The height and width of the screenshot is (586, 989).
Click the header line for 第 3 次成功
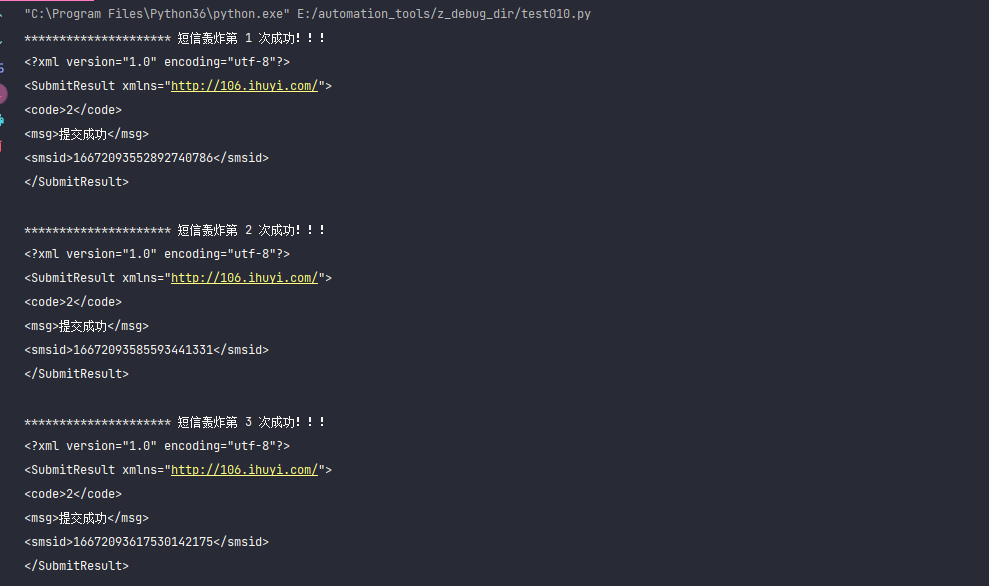(175, 422)
